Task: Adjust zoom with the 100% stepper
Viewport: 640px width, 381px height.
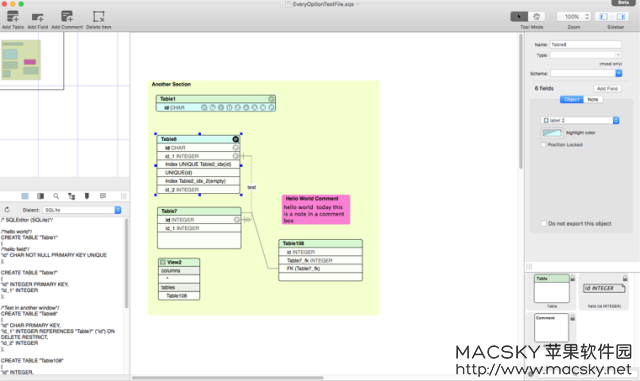Action: 587,16
